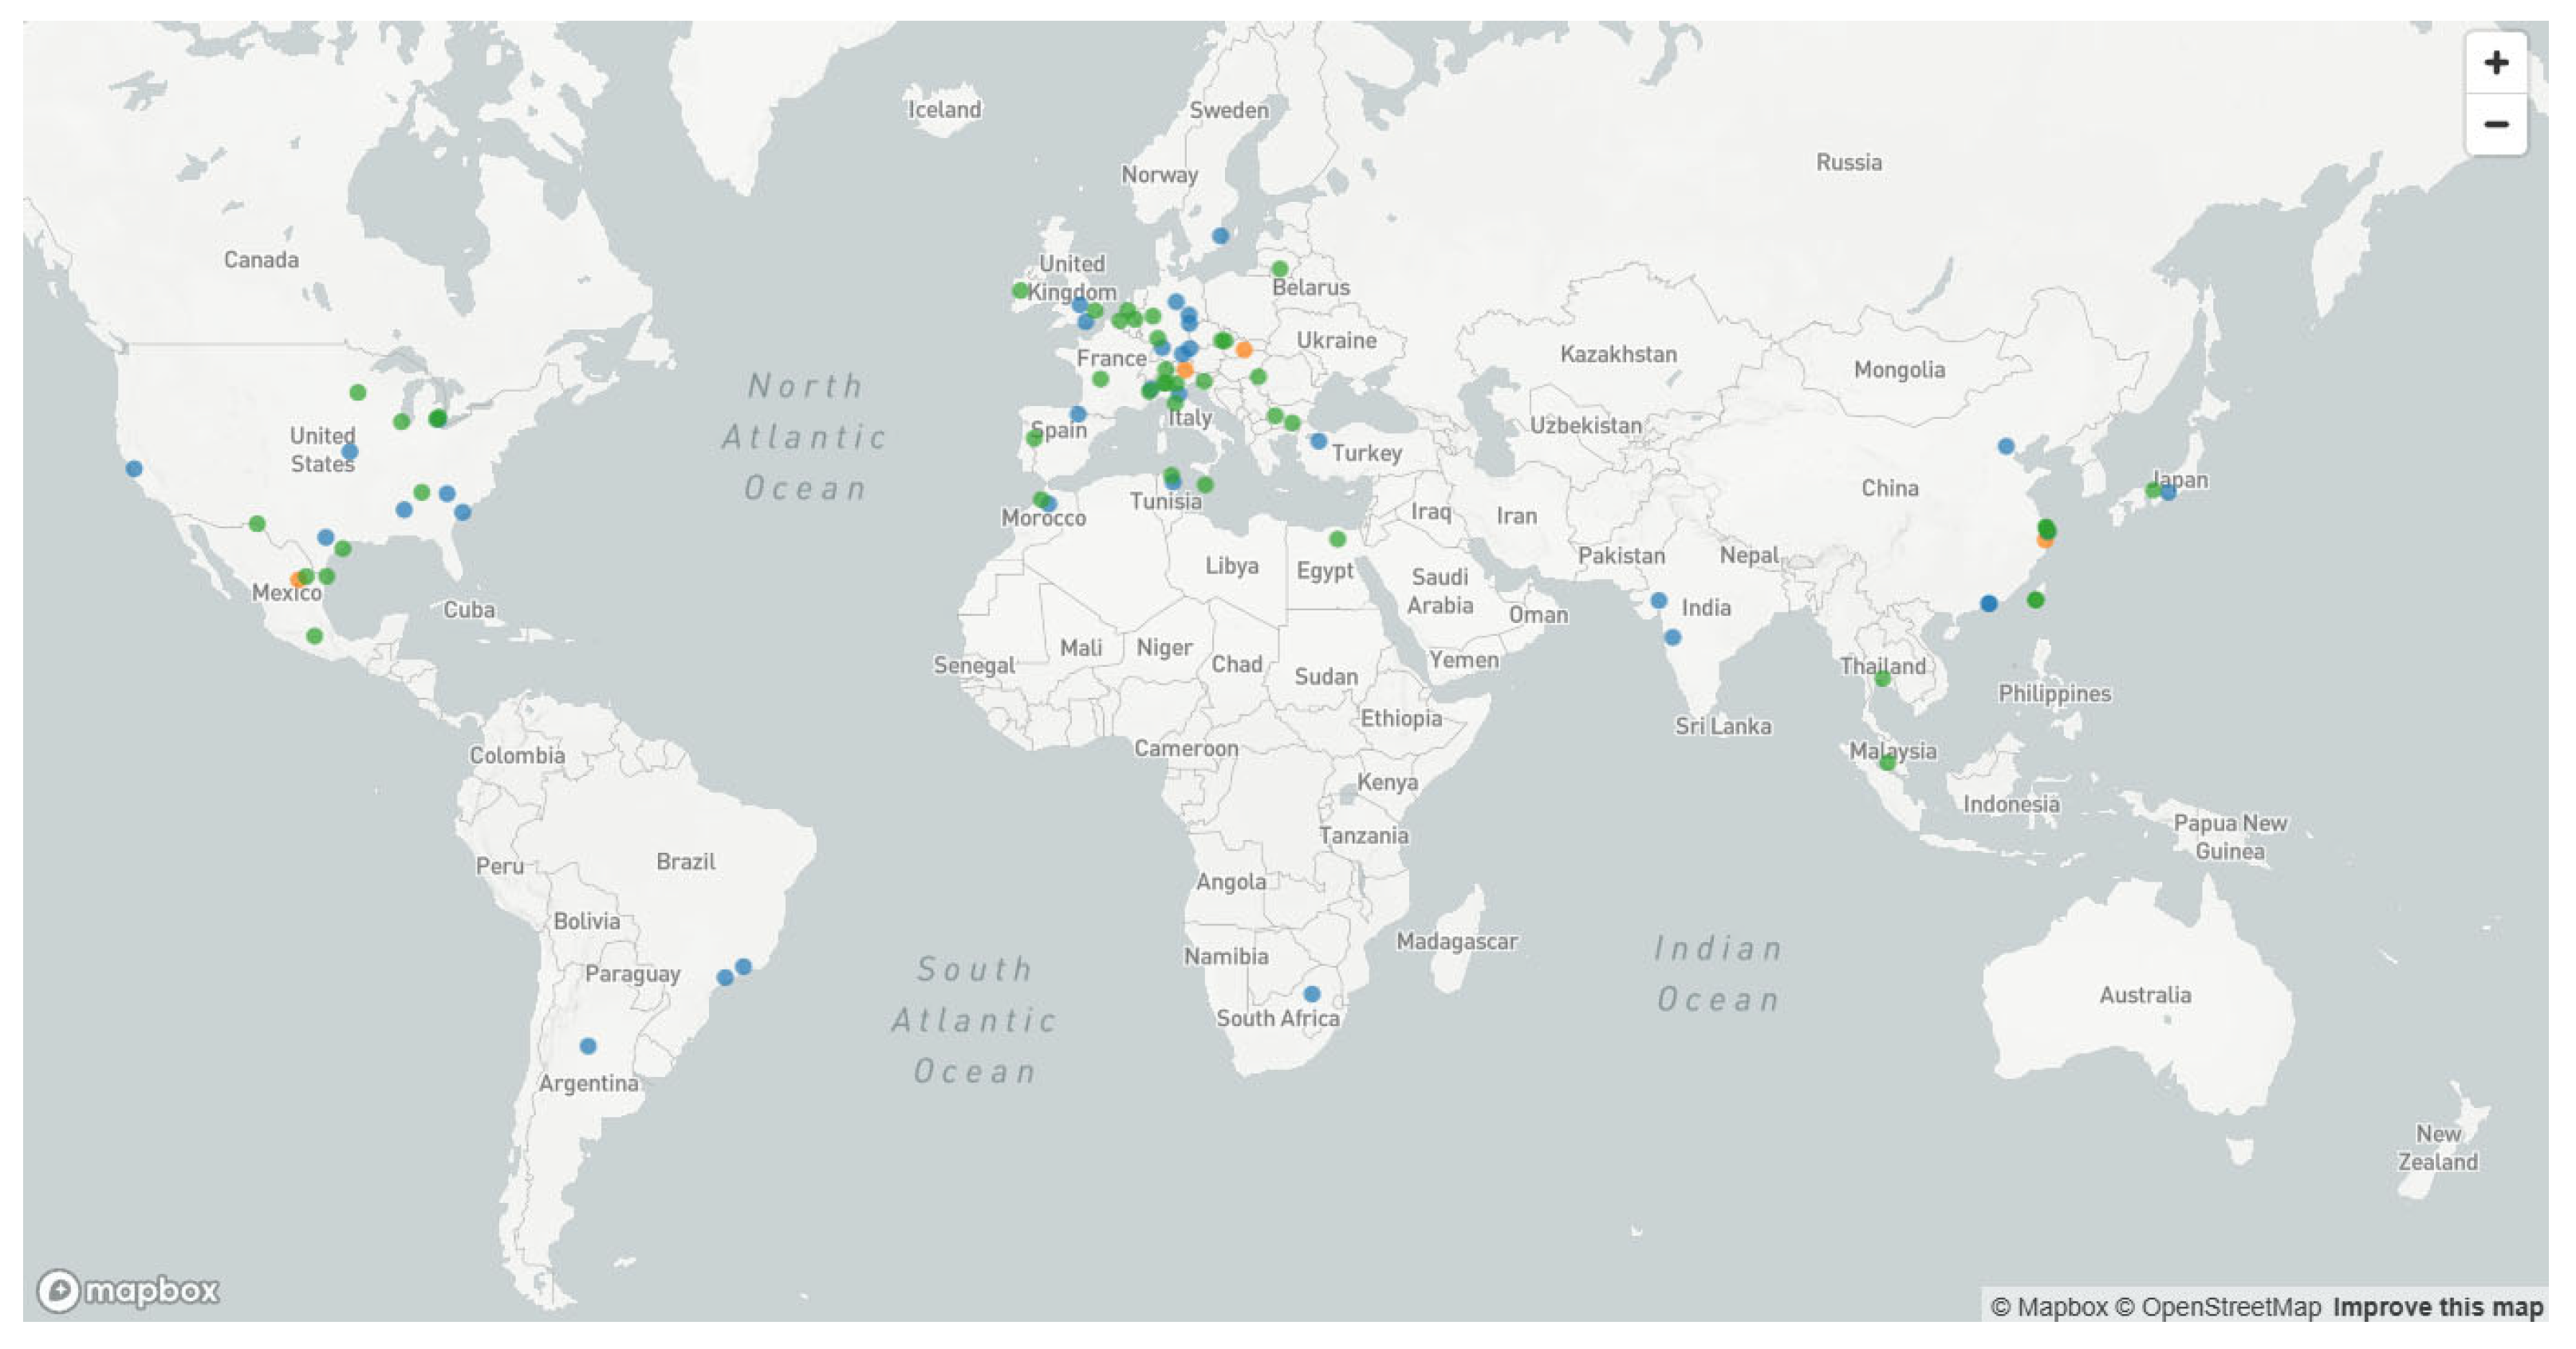Image resolution: width=2576 pixels, height=1349 pixels.
Task: Click the green marker in southern Mexico
Action: [x=314, y=636]
